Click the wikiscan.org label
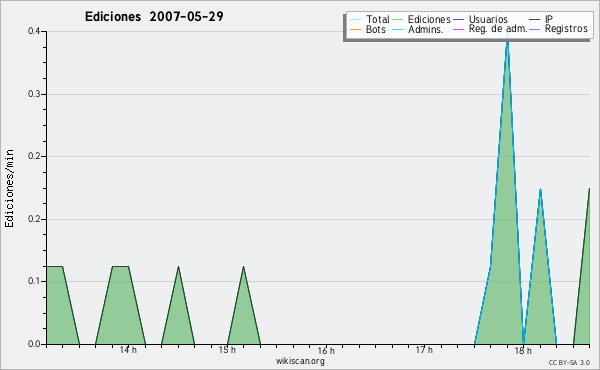The height and width of the screenshot is (370, 600). pos(300,361)
